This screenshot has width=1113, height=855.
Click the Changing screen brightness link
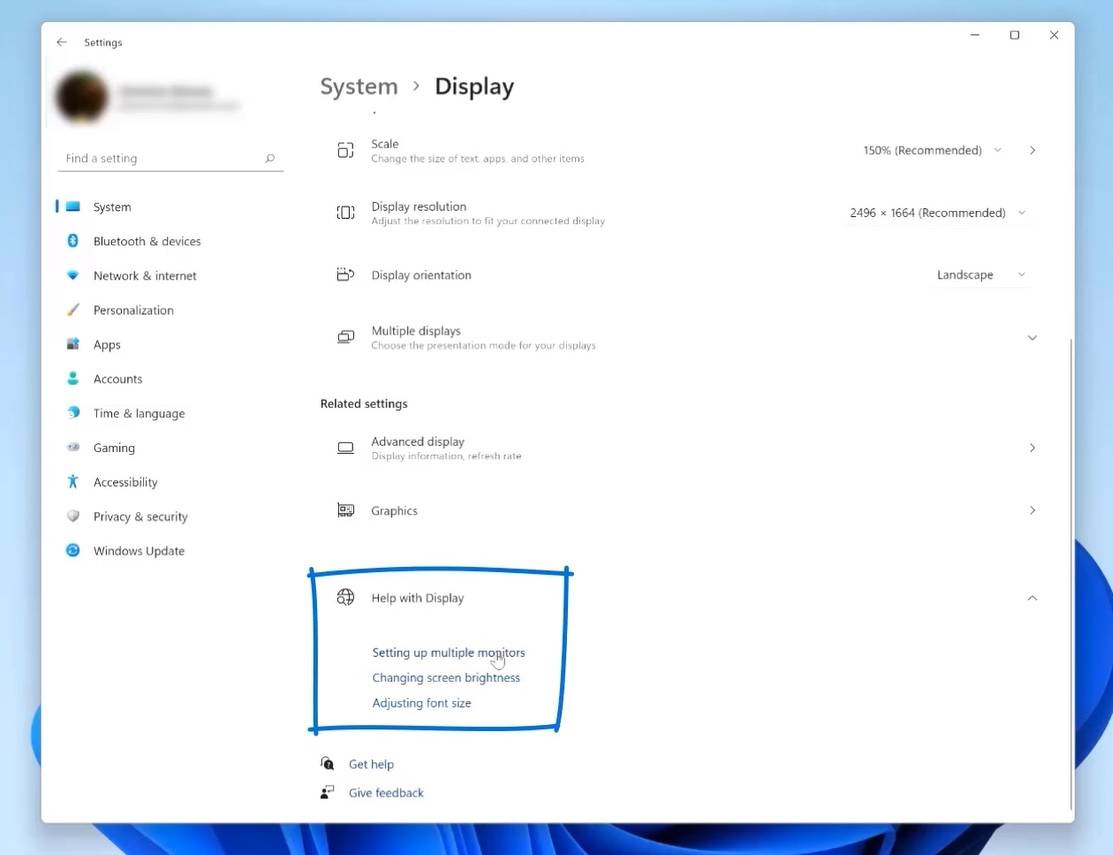click(x=446, y=677)
